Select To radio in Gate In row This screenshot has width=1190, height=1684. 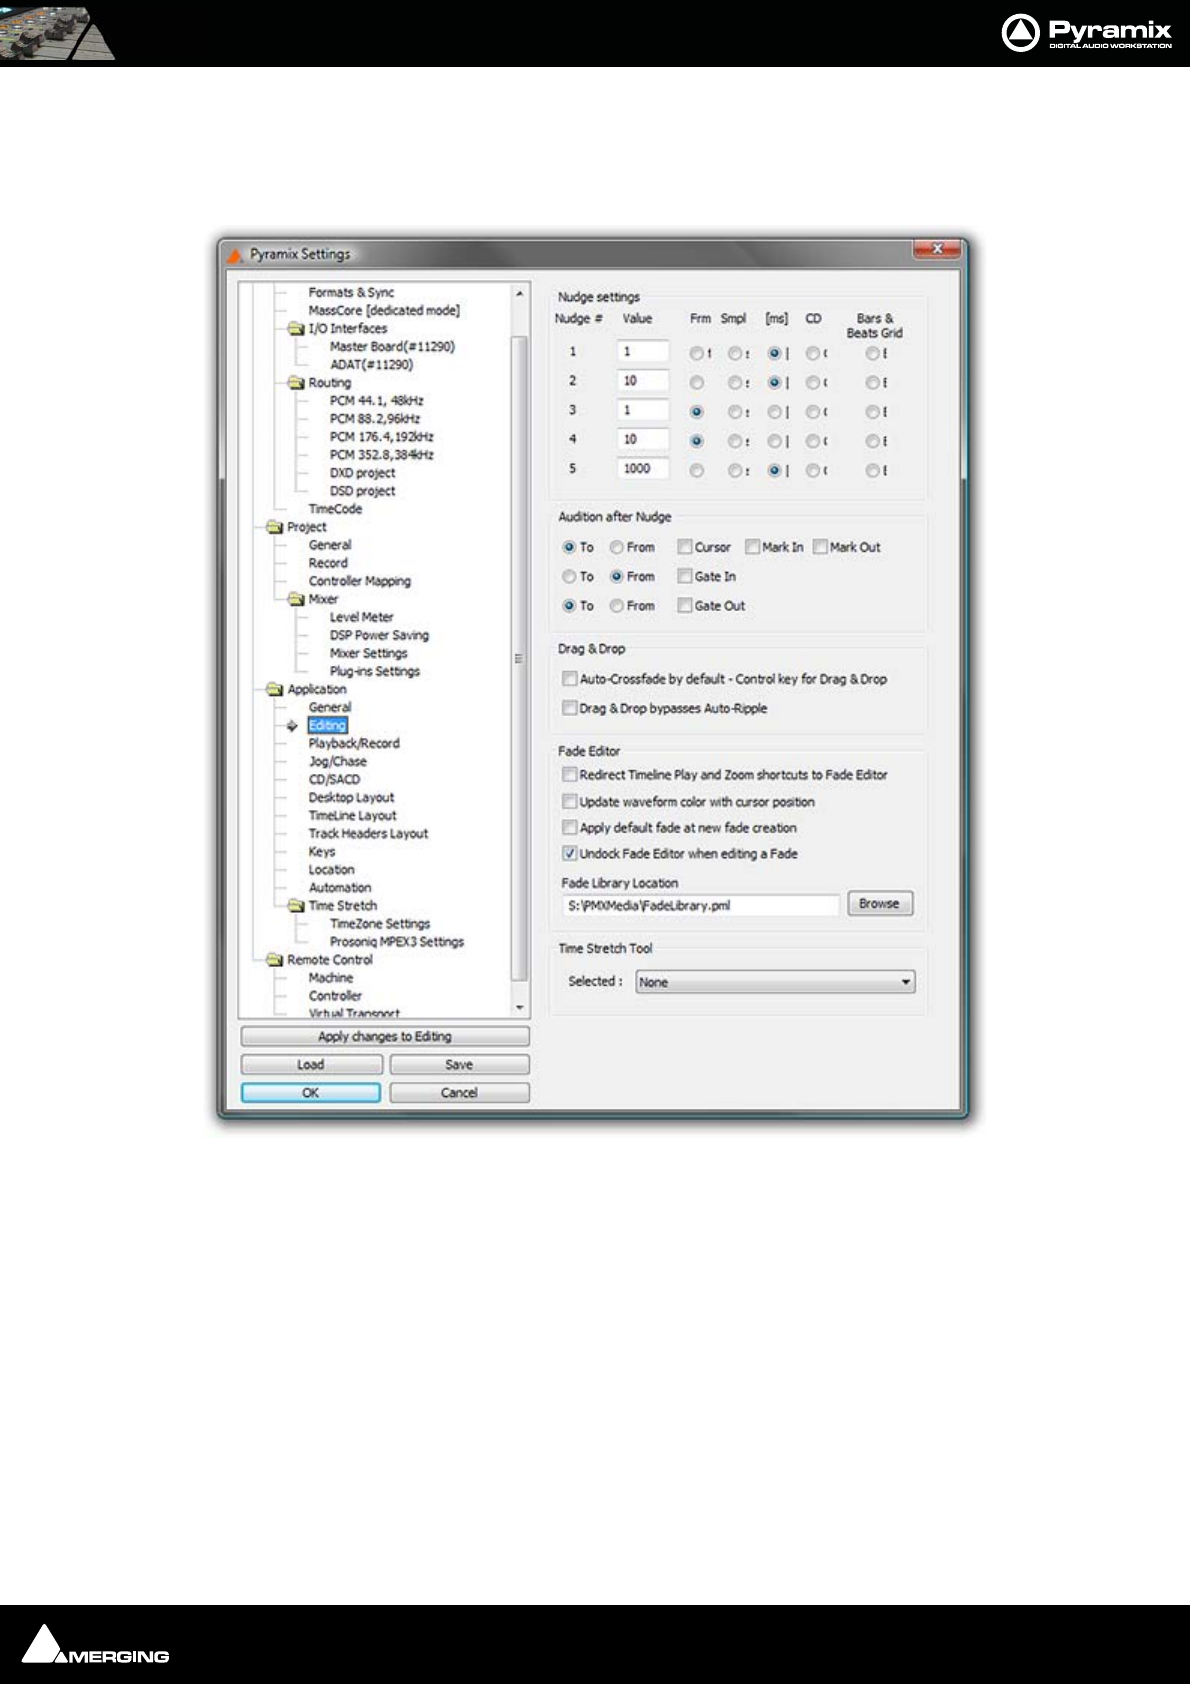[x=569, y=576]
